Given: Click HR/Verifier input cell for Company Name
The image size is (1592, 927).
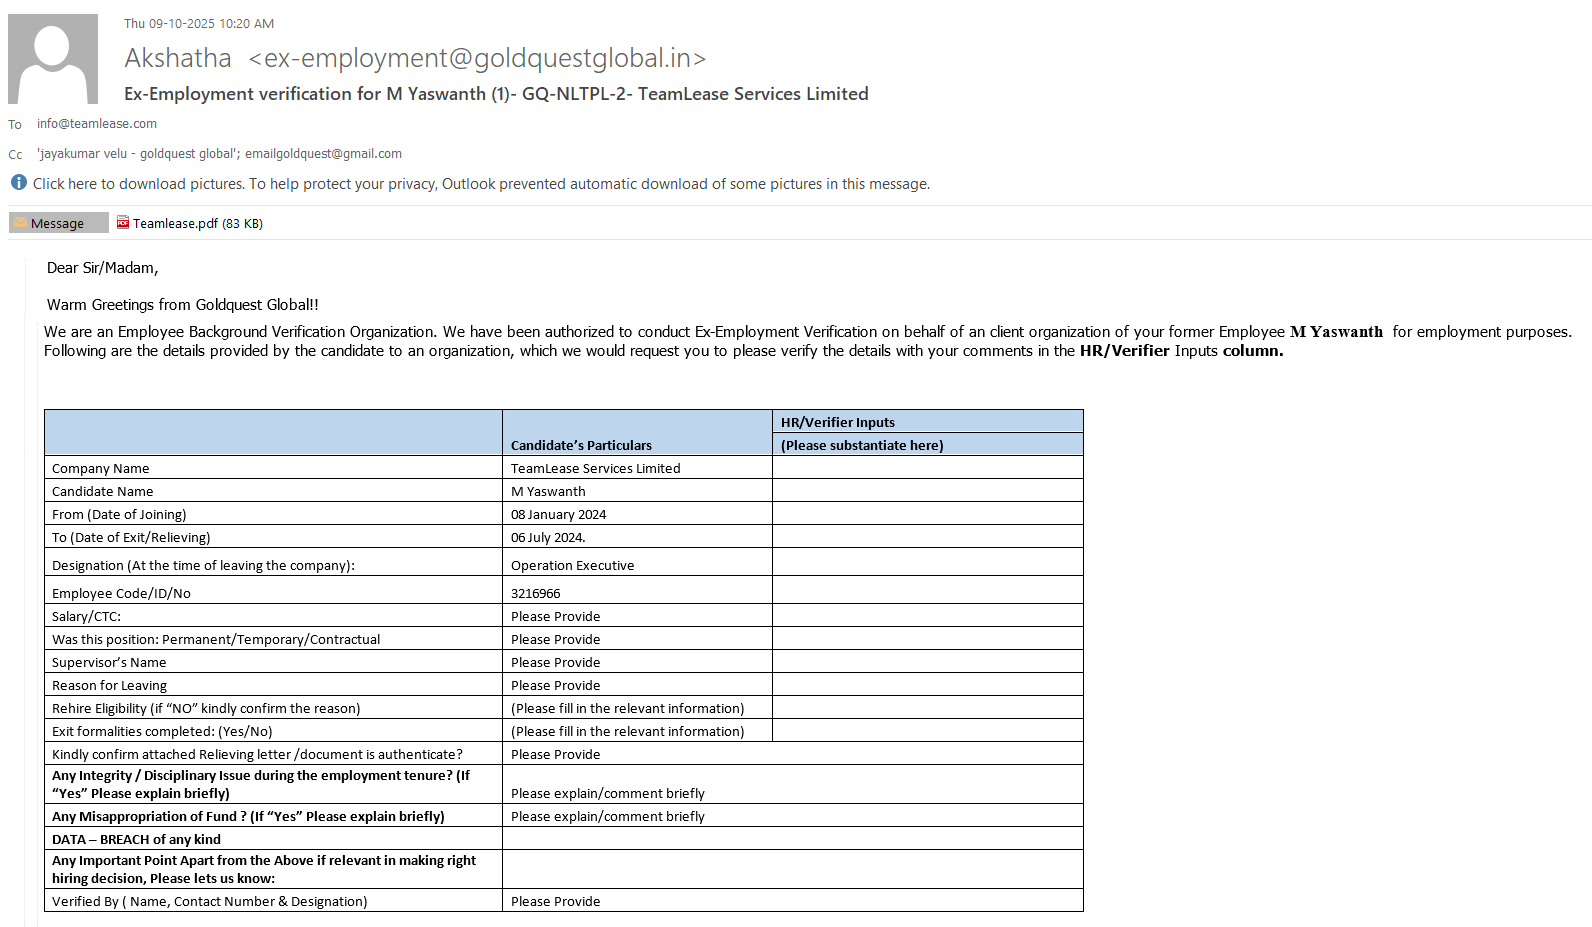Looking at the screenshot, I should click(x=928, y=468).
